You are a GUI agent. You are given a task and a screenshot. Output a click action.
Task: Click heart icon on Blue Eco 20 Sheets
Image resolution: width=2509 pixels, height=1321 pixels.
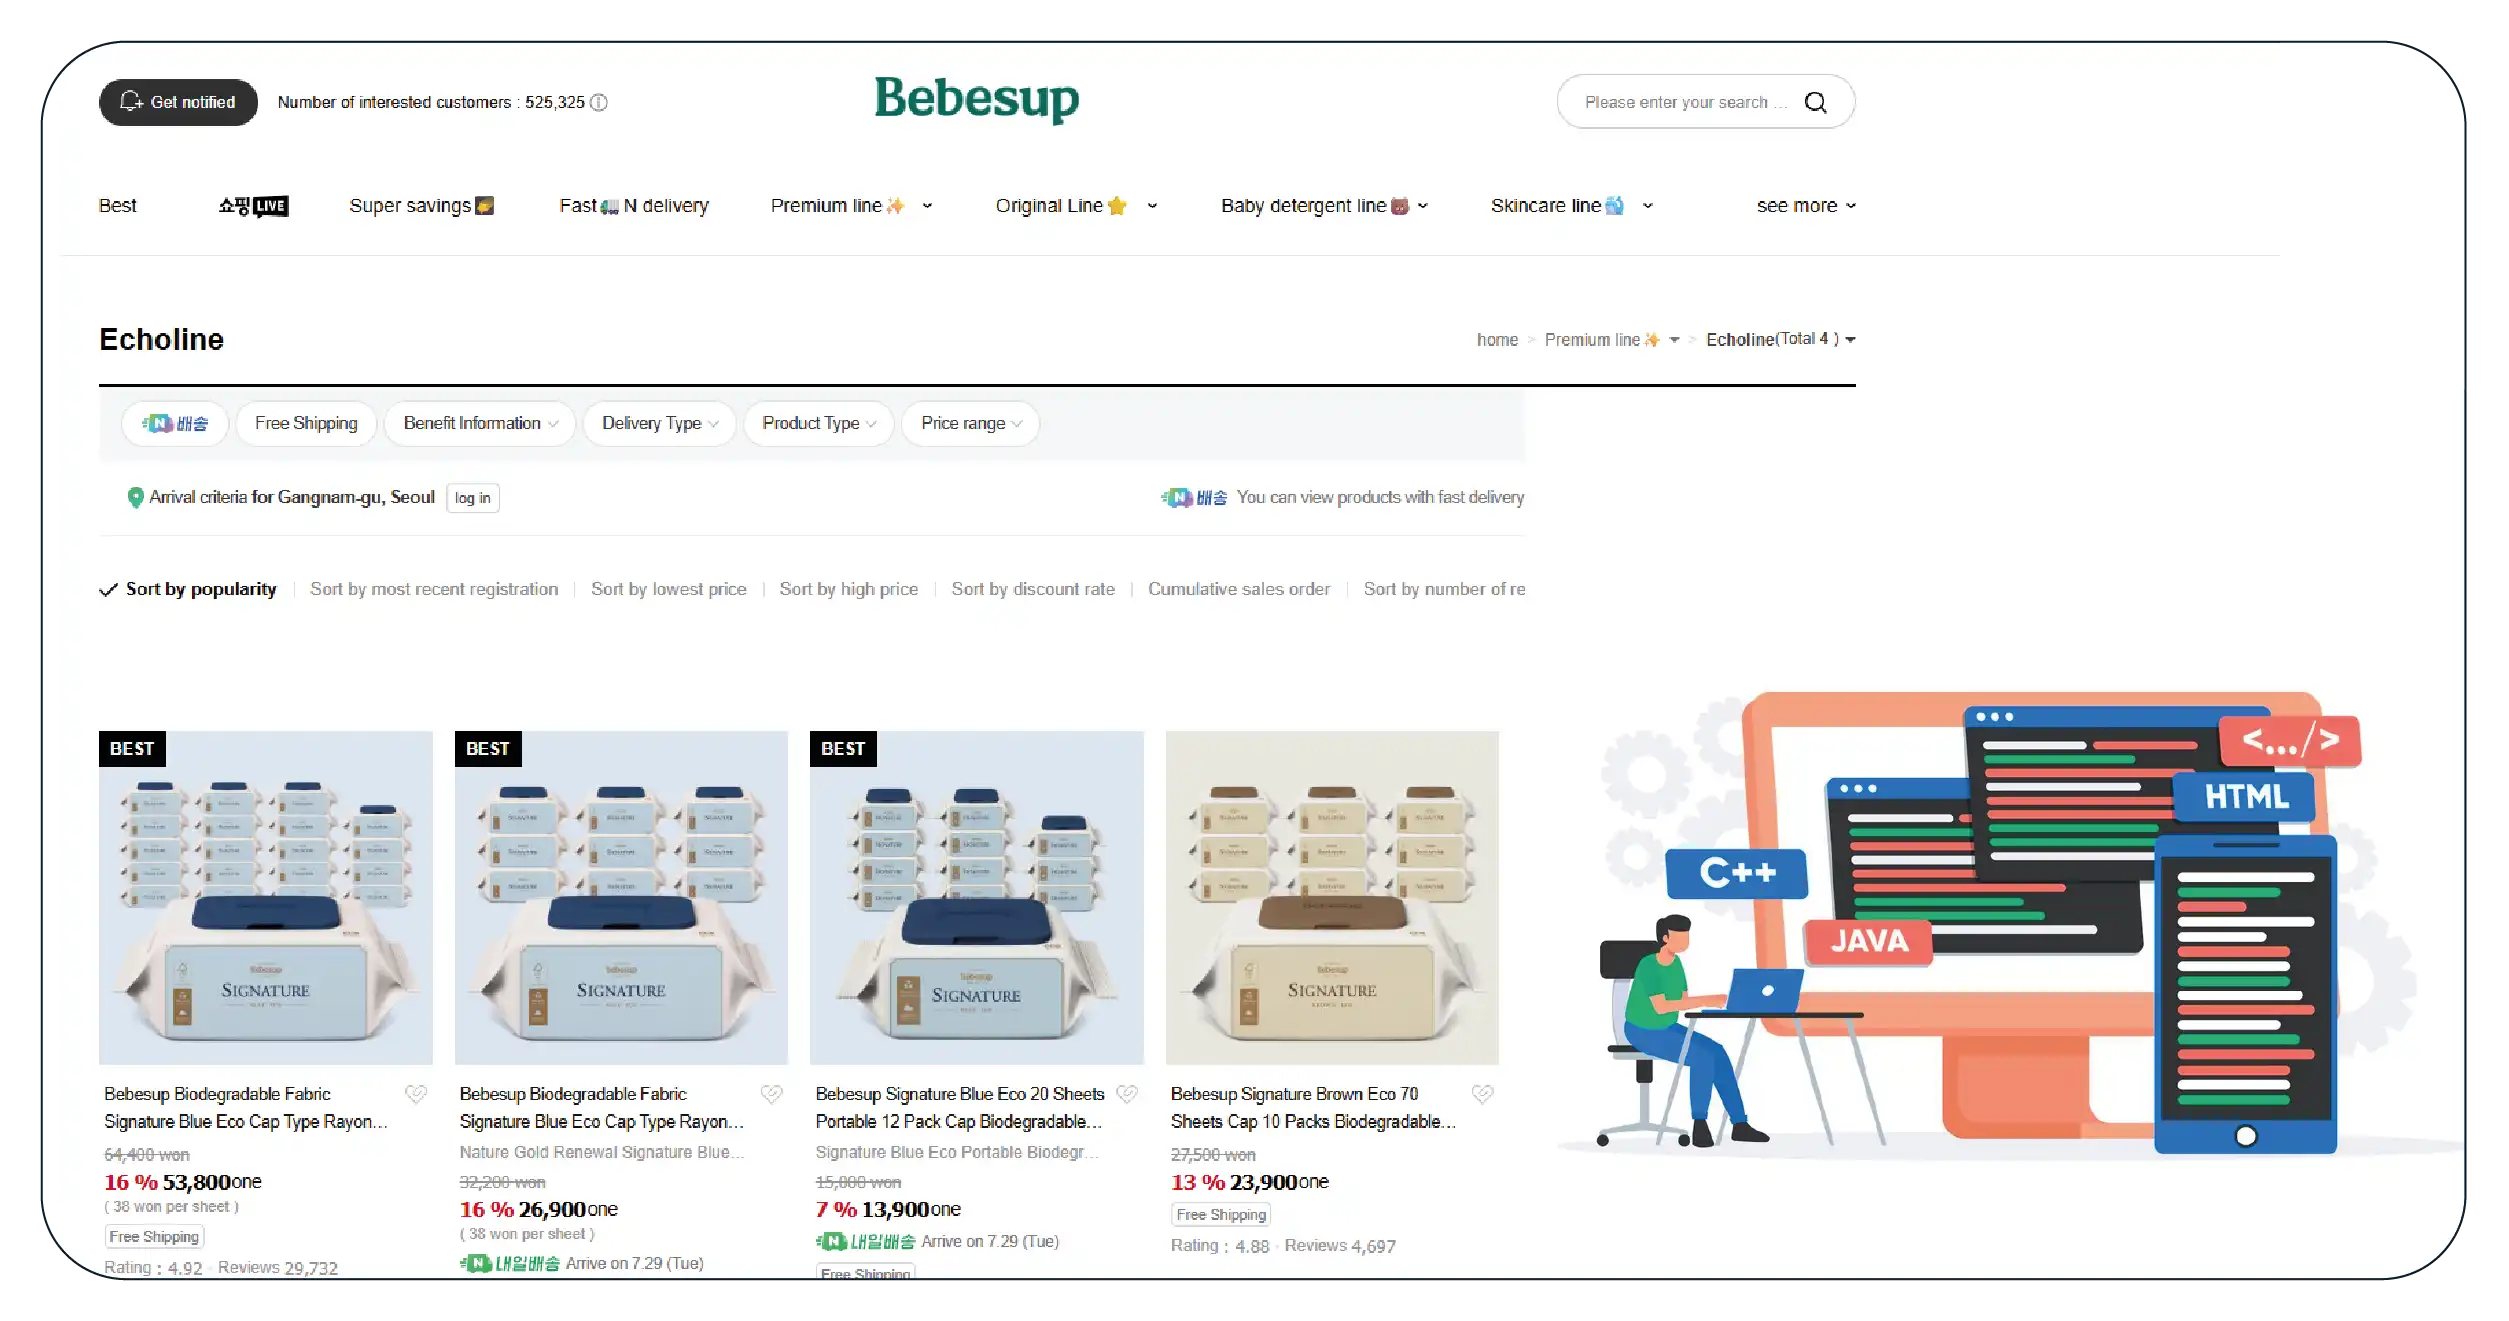pos(1127,1094)
